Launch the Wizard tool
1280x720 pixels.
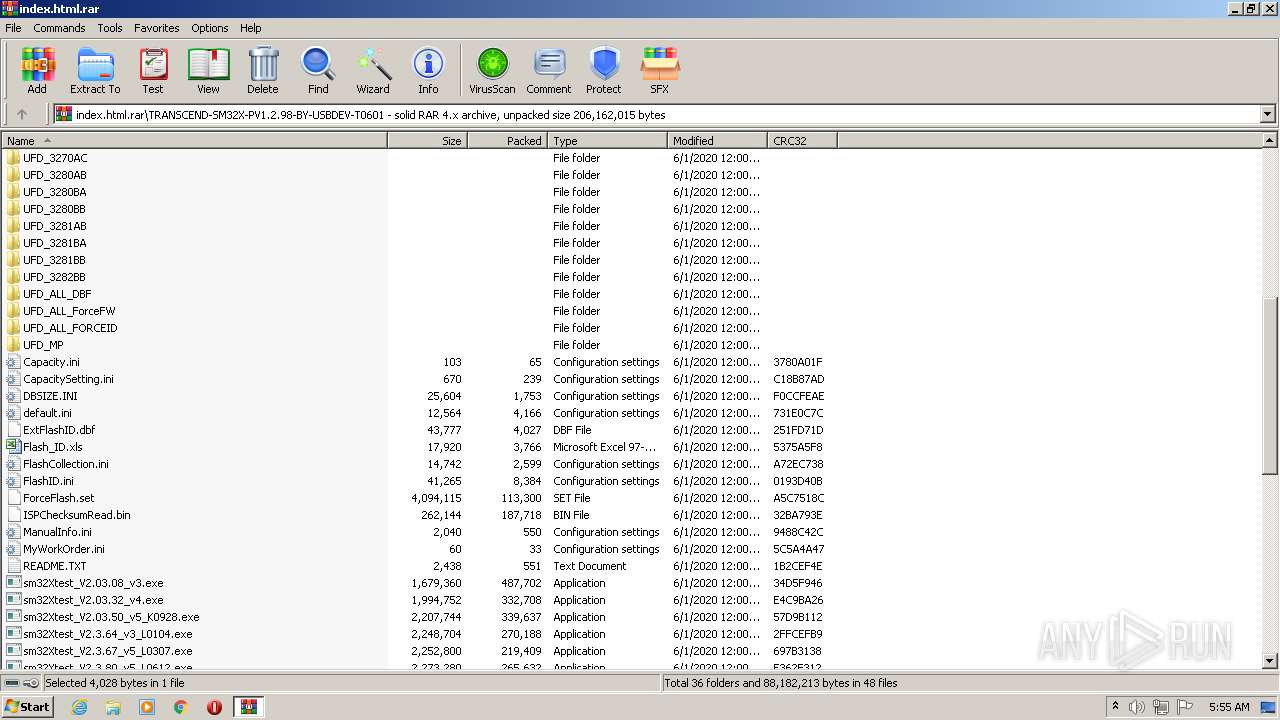click(x=373, y=71)
